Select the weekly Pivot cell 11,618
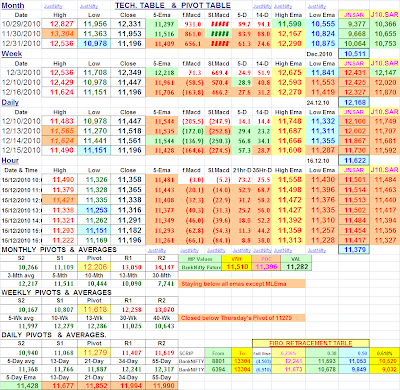The image size is (400, 390). coord(95,309)
